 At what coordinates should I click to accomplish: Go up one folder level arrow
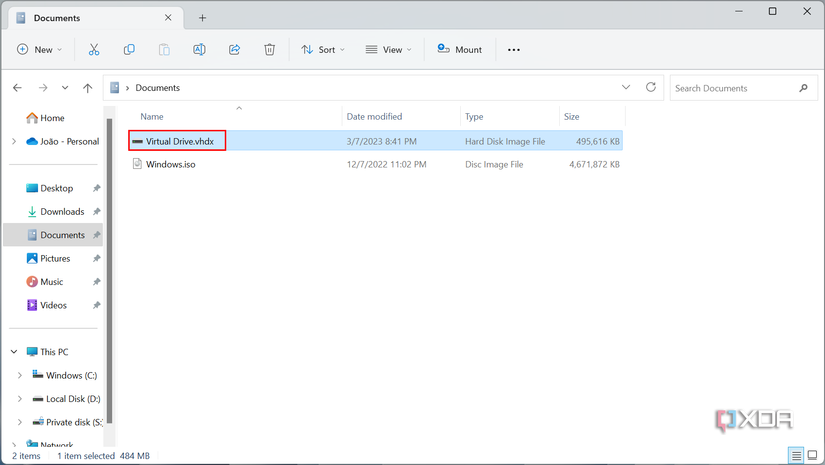click(x=87, y=88)
